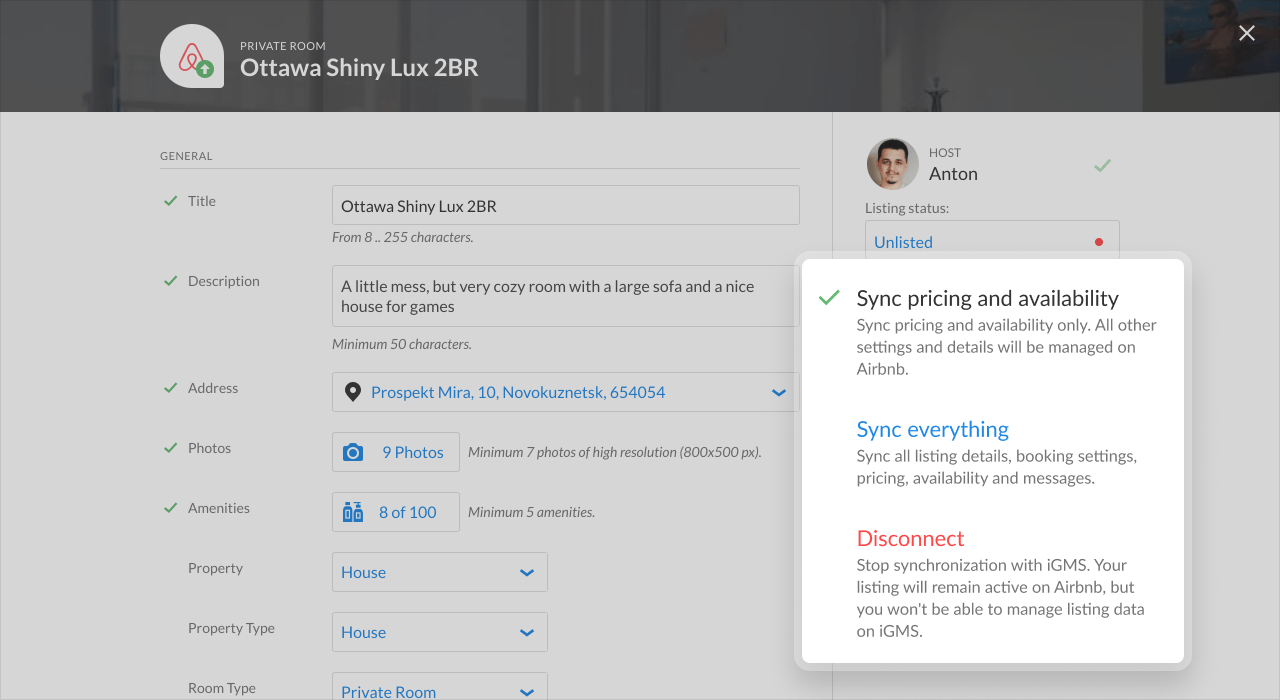Toggle the checkmark next to Description
This screenshot has height=700, width=1280.
(169, 280)
